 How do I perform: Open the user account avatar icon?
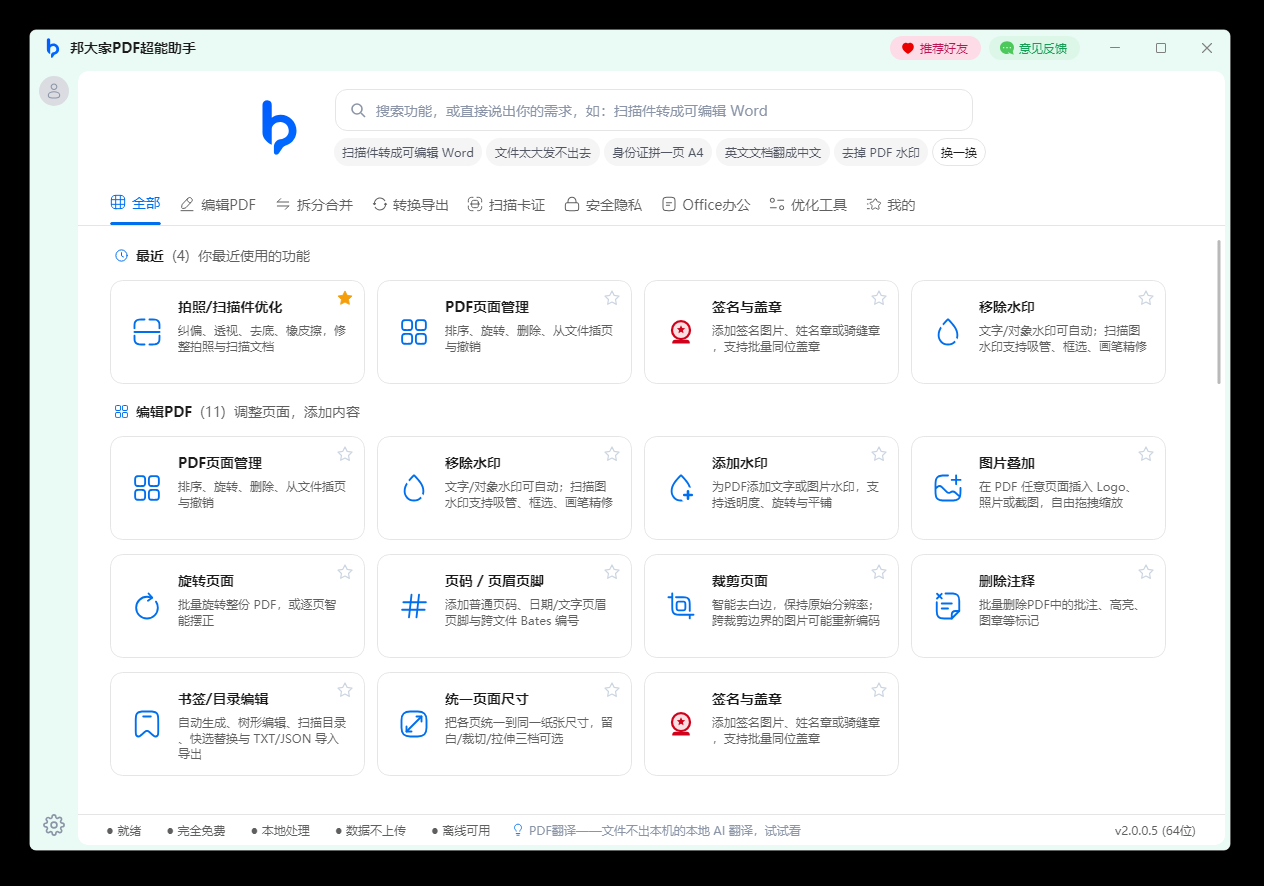coord(54,91)
